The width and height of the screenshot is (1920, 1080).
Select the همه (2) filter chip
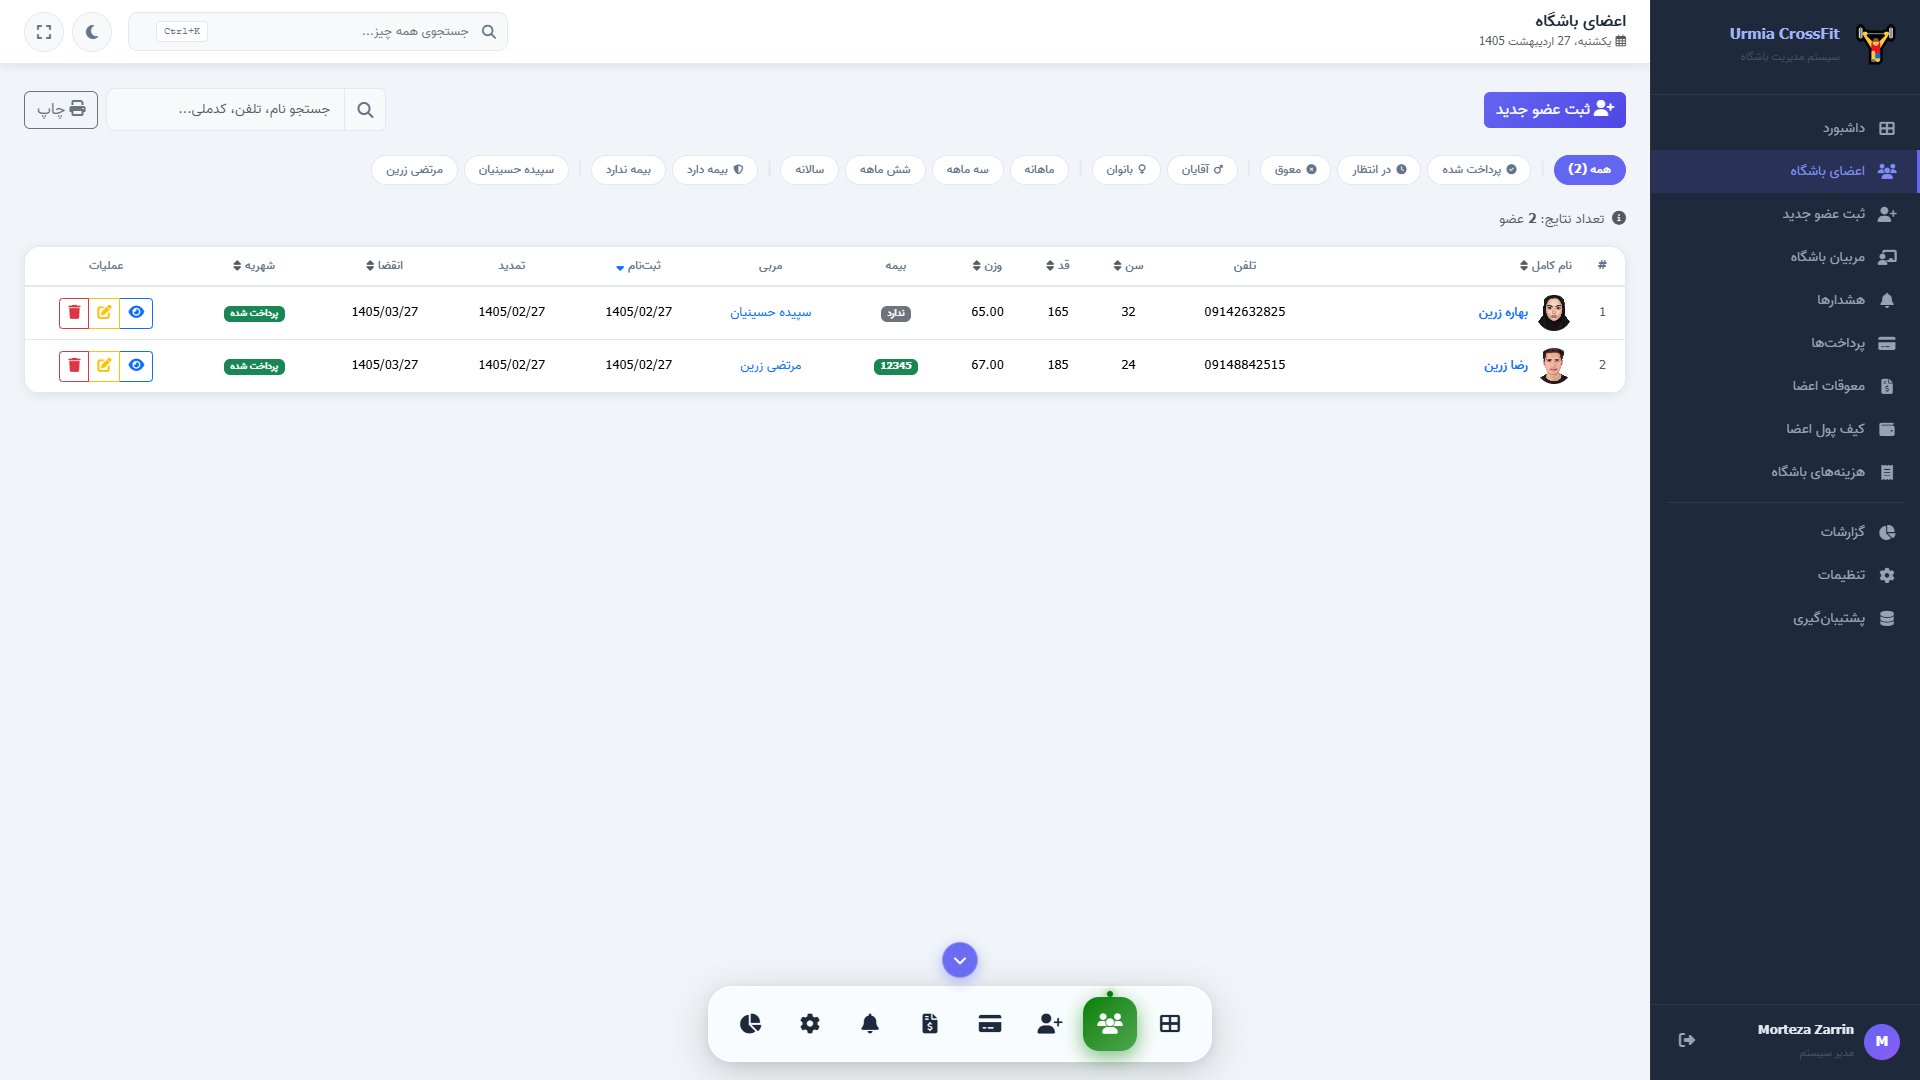tap(1589, 170)
